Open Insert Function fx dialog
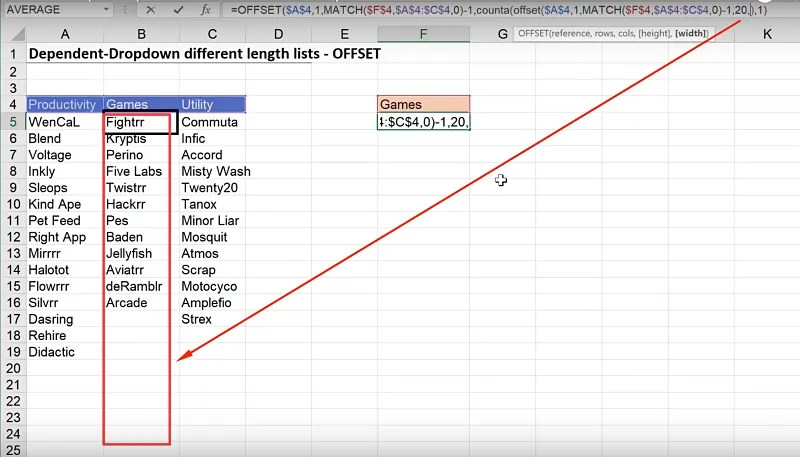800x457 pixels. click(205, 9)
